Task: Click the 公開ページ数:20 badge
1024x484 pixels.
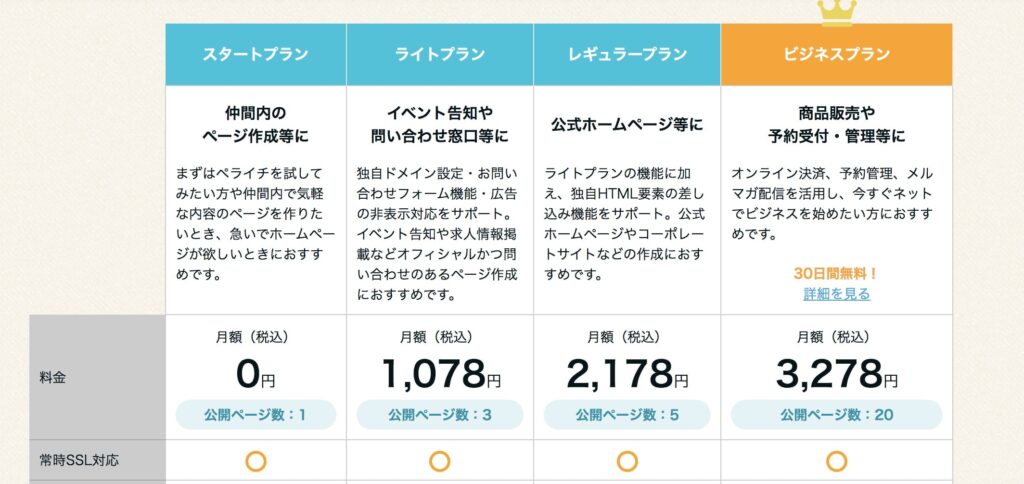Action: [837, 415]
